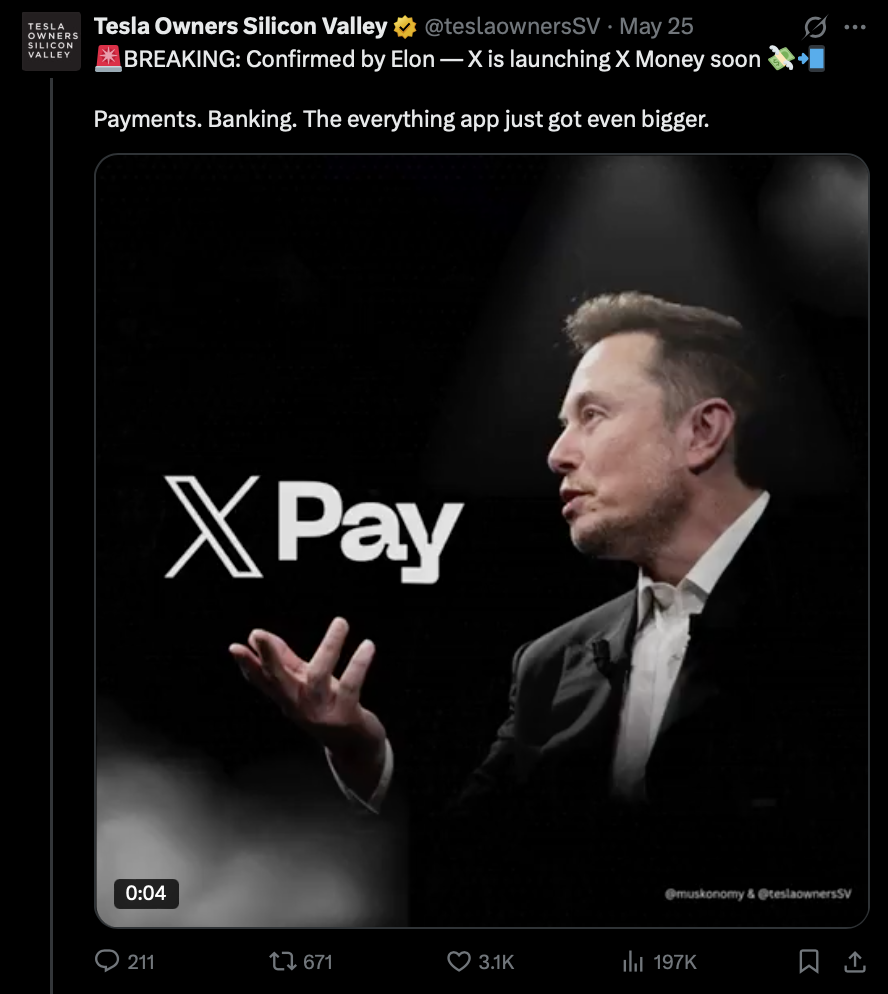This screenshot has width=888, height=994.
Task: Open Tesla Owners Silicon Valley avatar
Action: [51, 41]
